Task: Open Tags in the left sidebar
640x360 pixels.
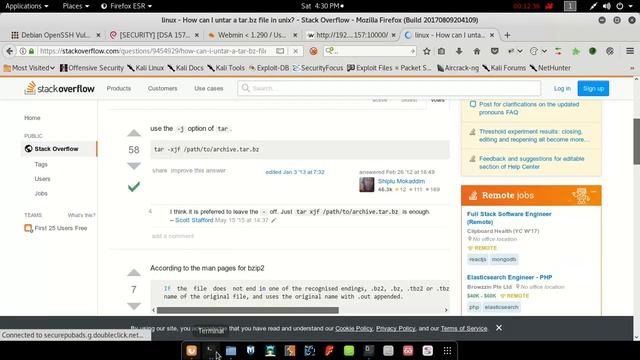Action: tap(41, 164)
